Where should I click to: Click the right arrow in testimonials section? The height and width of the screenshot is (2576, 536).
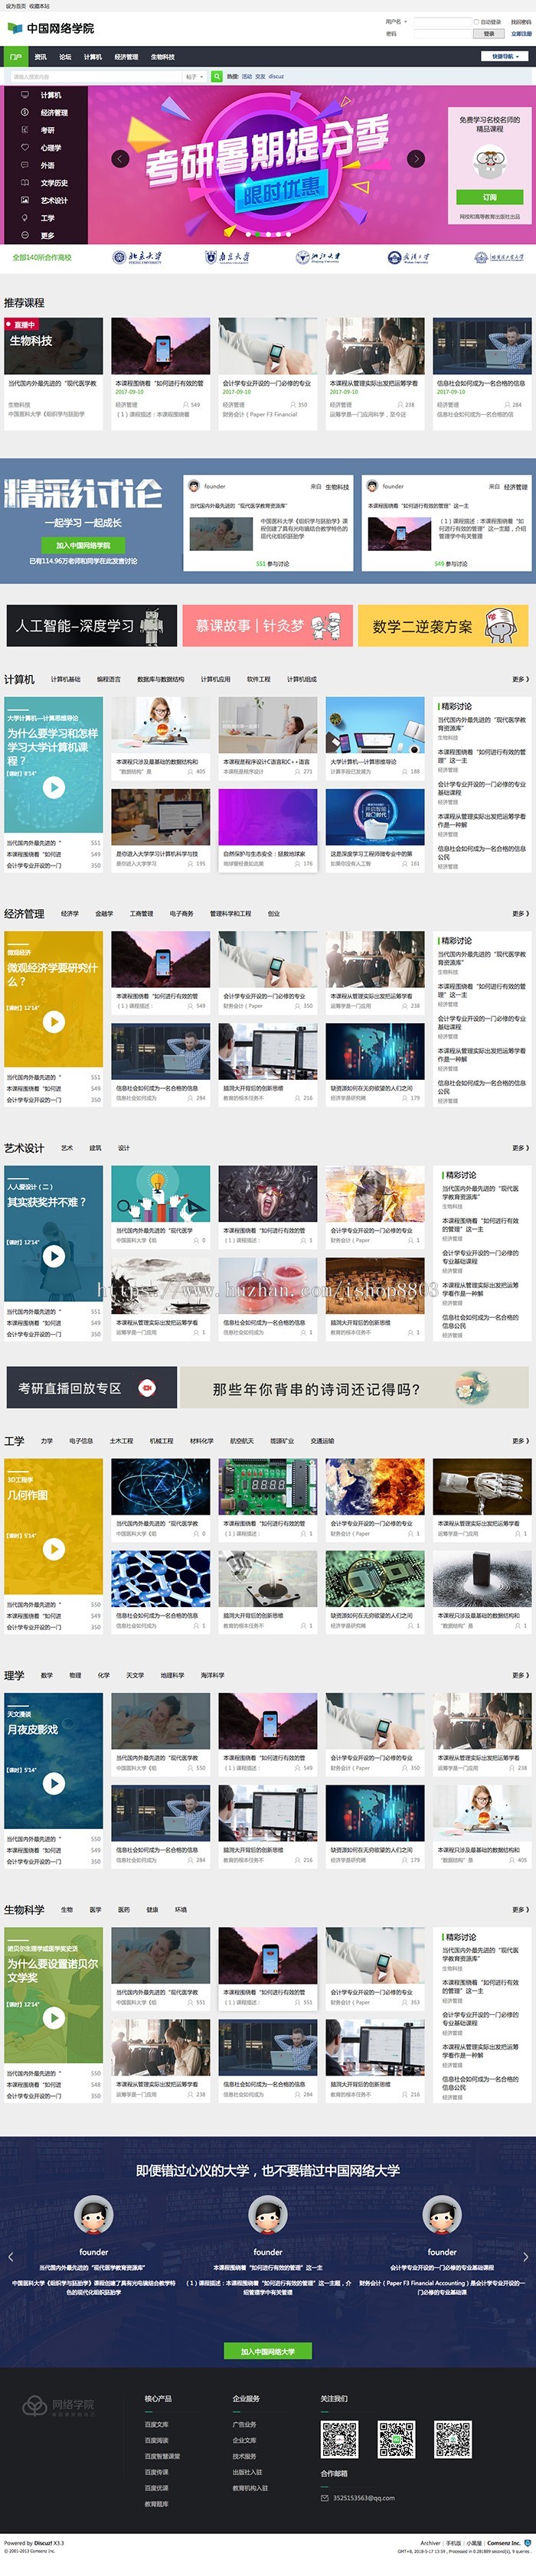coord(526,2257)
